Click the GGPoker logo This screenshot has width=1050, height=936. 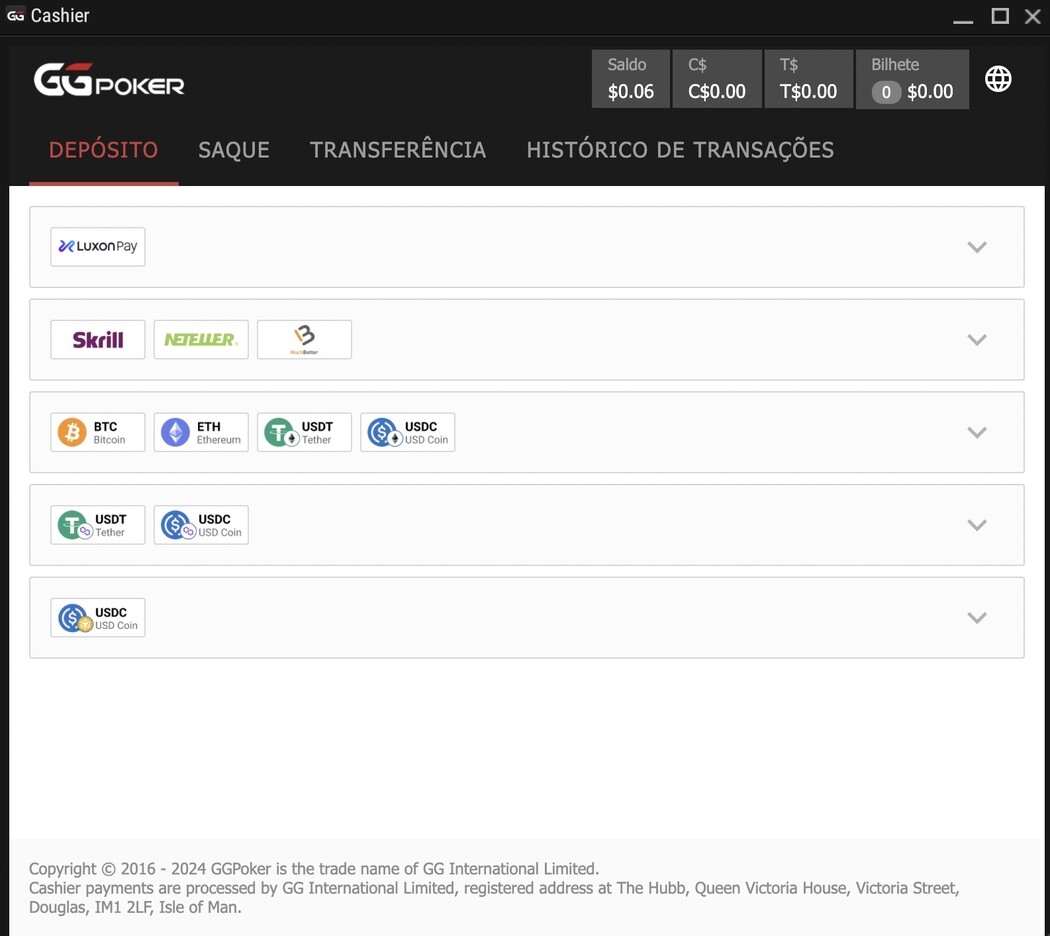[109, 80]
